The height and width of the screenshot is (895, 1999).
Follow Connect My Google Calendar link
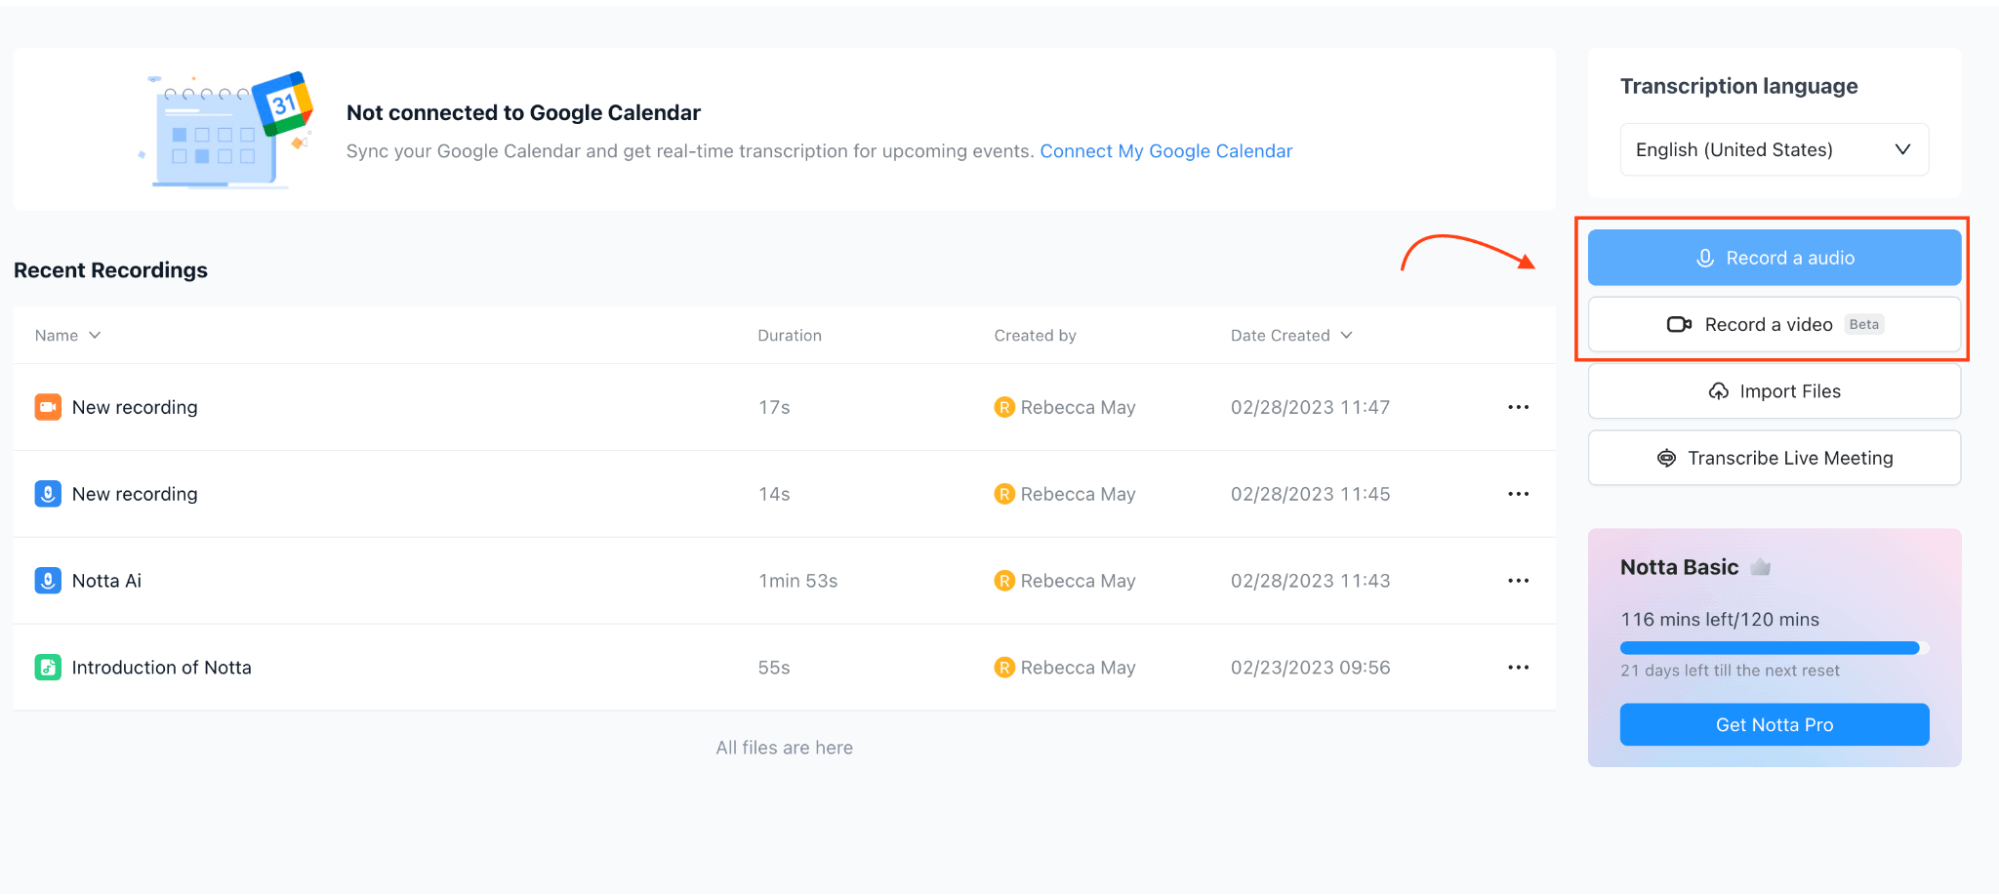coord(1166,151)
